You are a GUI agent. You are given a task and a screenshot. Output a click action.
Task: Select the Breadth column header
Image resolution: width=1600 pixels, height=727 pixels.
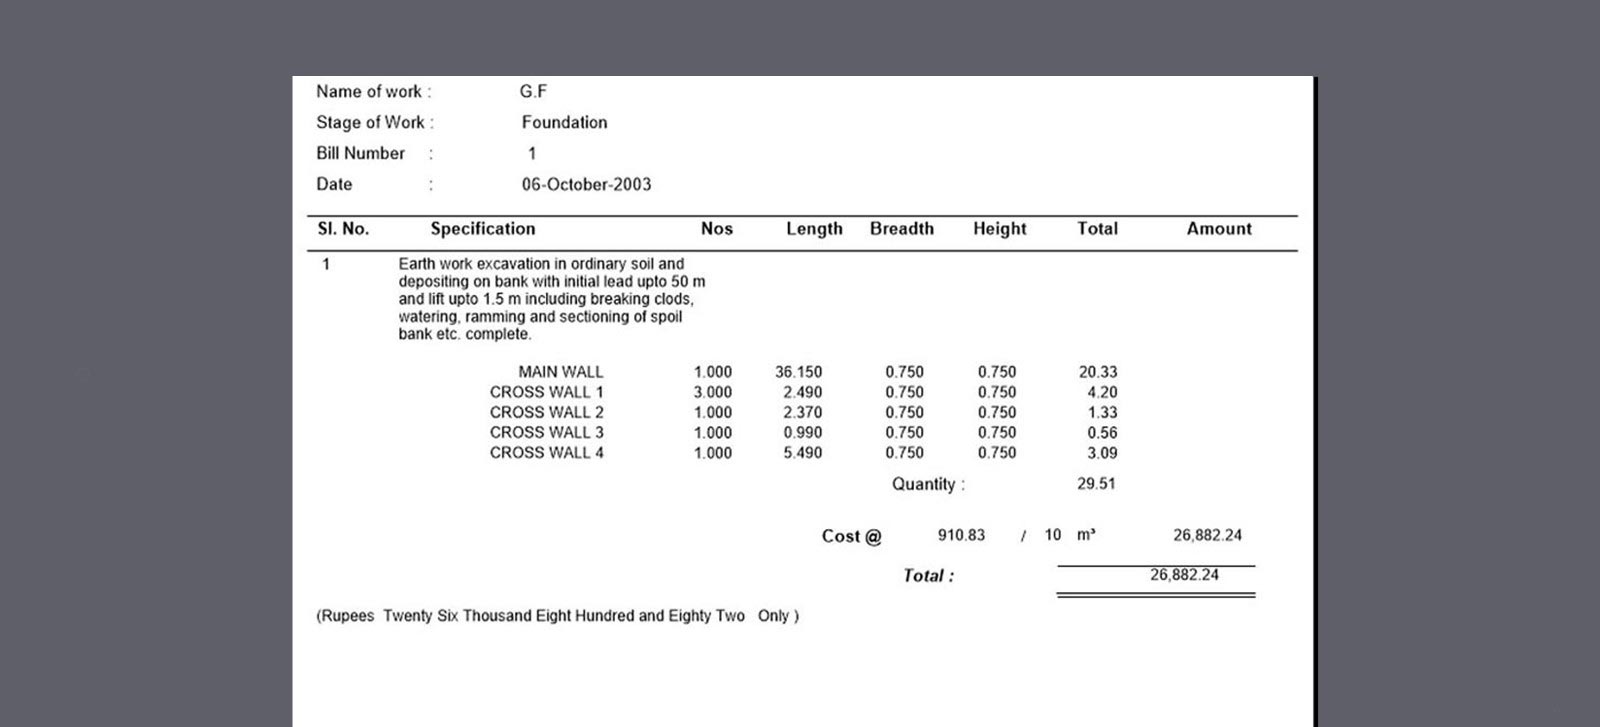pos(901,229)
